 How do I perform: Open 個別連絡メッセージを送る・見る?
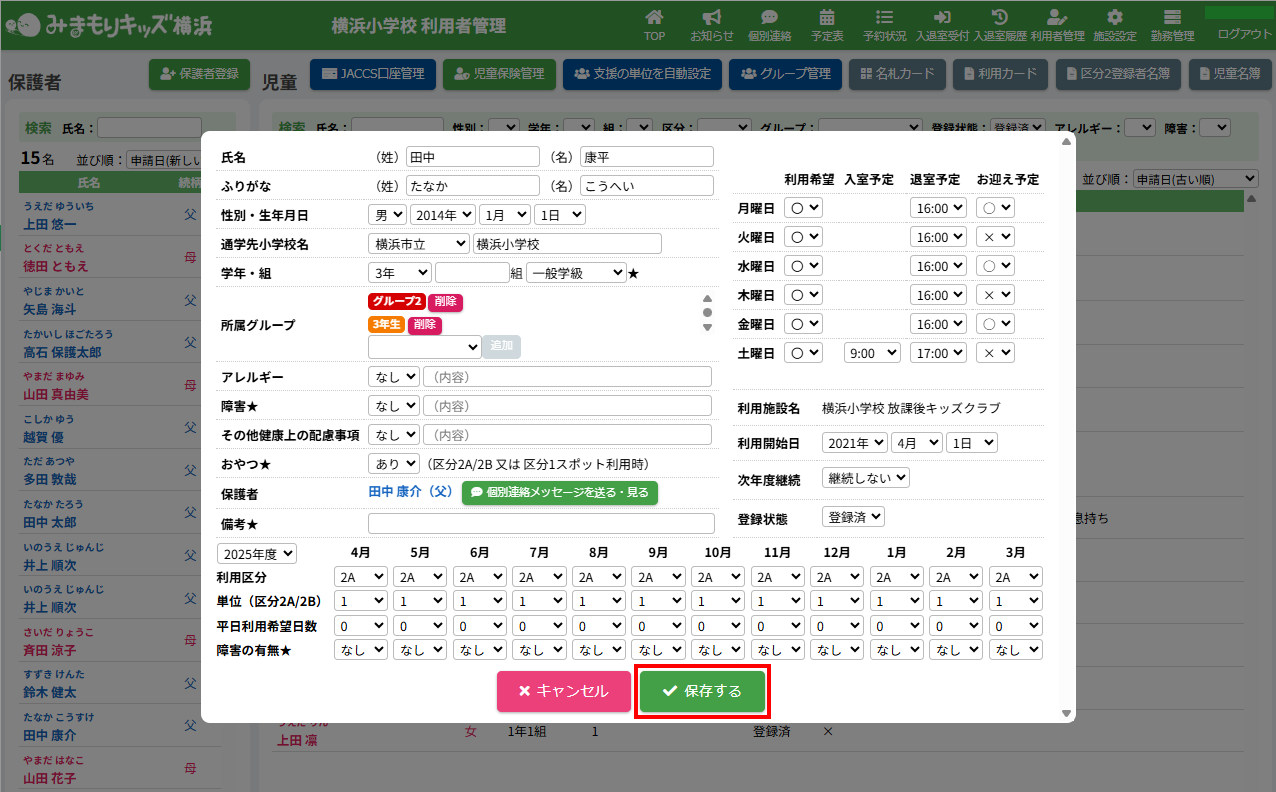(x=560, y=493)
